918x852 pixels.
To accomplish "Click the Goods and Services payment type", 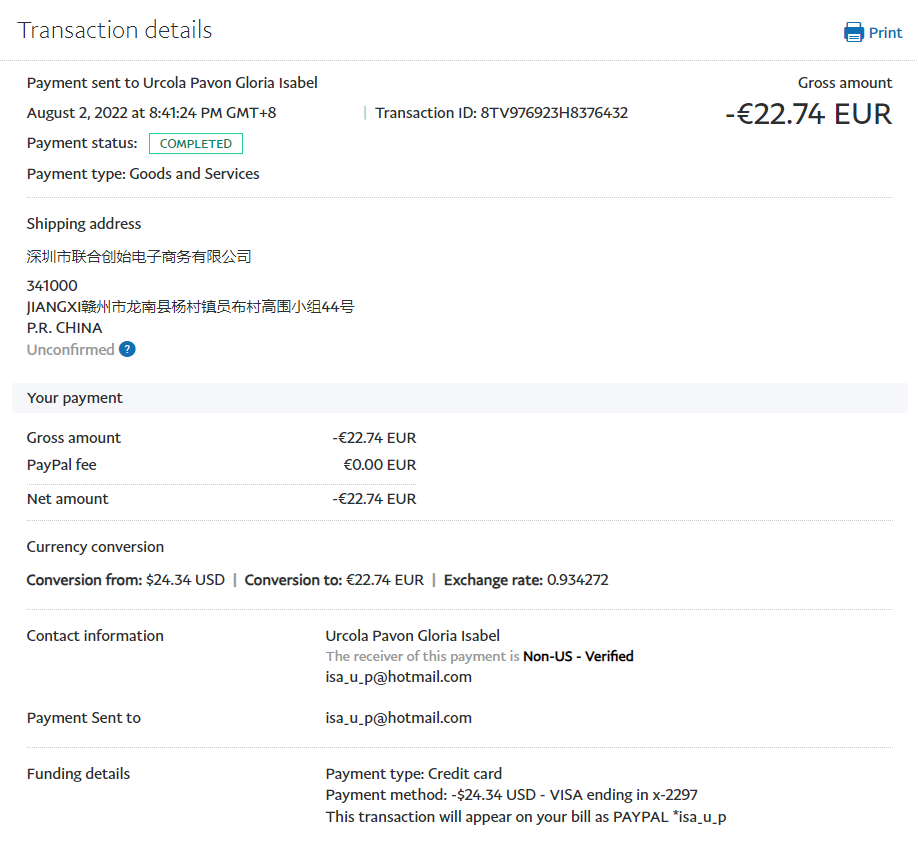I will click(x=194, y=174).
